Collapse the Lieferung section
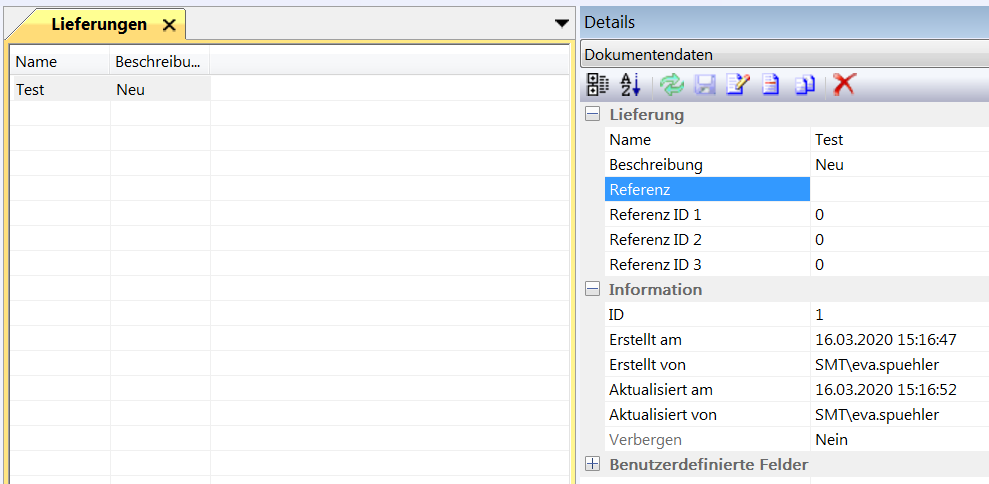The image size is (989, 484). [593, 114]
